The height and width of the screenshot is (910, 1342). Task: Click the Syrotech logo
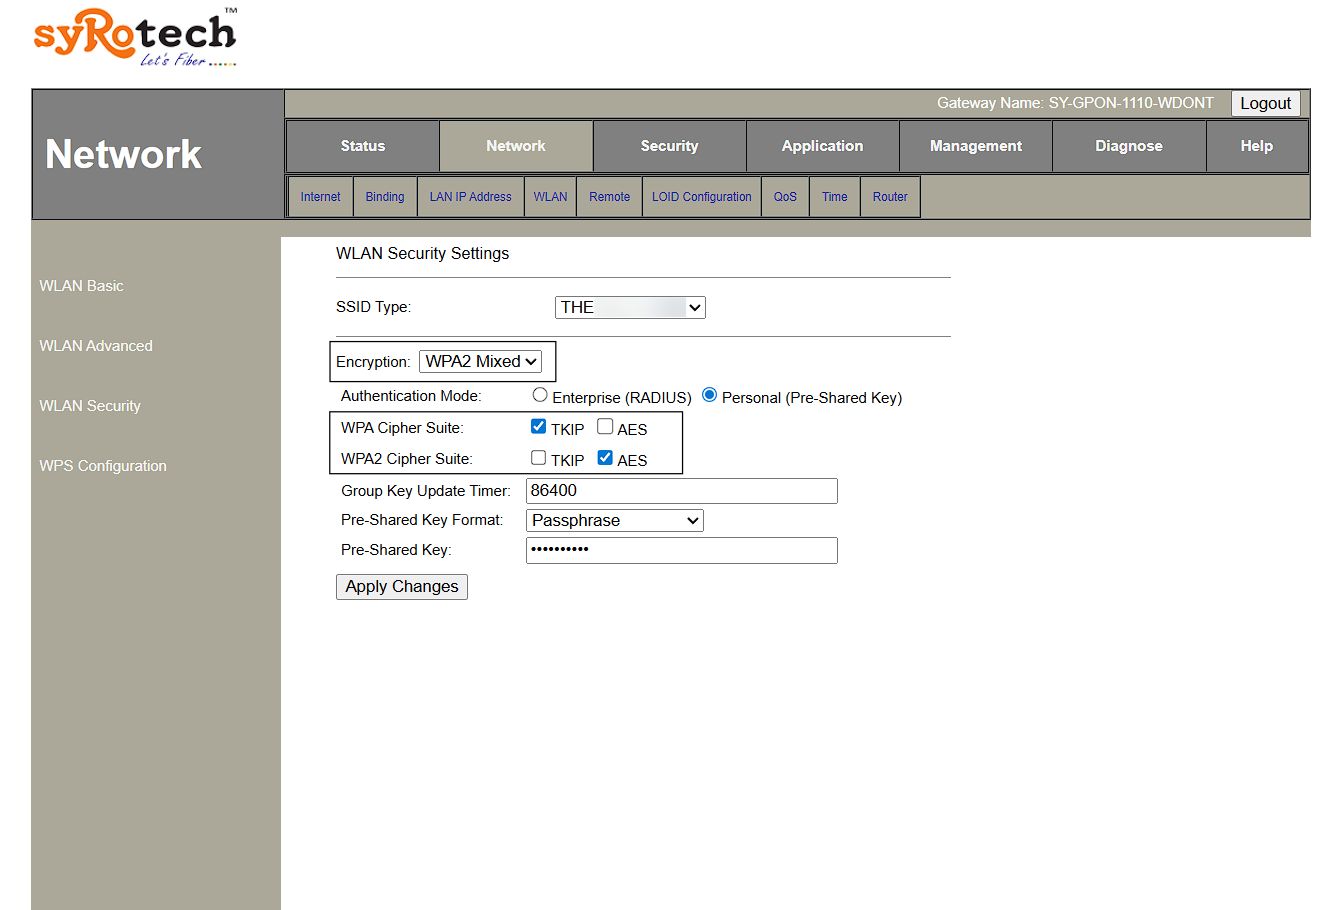[x=135, y=38]
